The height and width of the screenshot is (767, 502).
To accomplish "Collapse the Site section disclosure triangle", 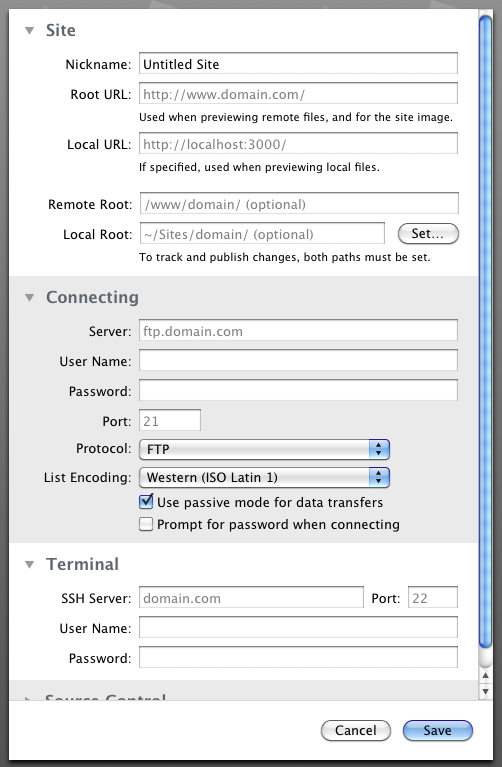I will 30,31.
